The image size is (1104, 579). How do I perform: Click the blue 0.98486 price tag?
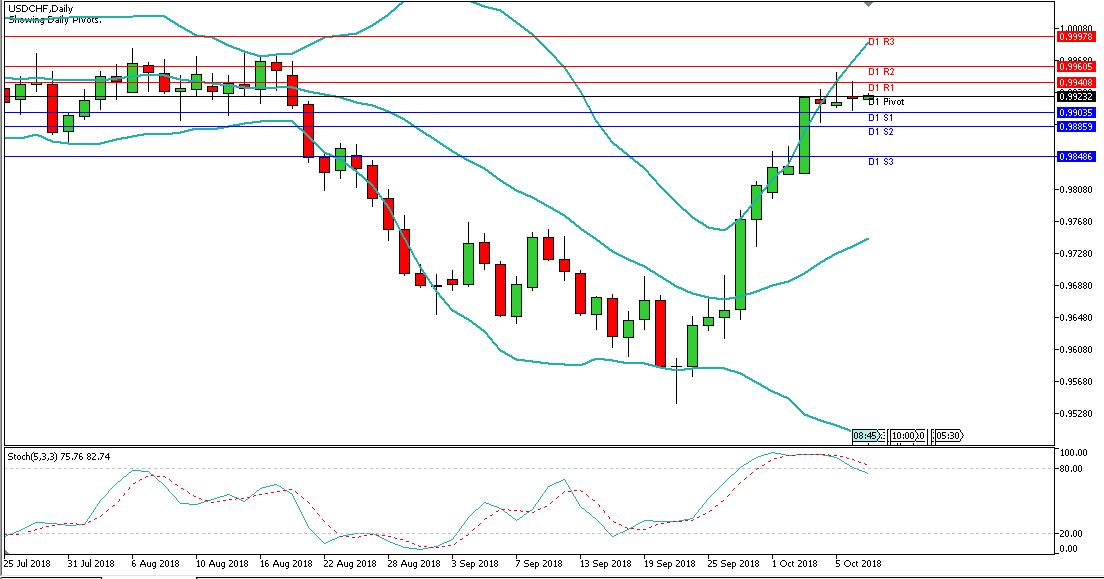(1078, 156)
